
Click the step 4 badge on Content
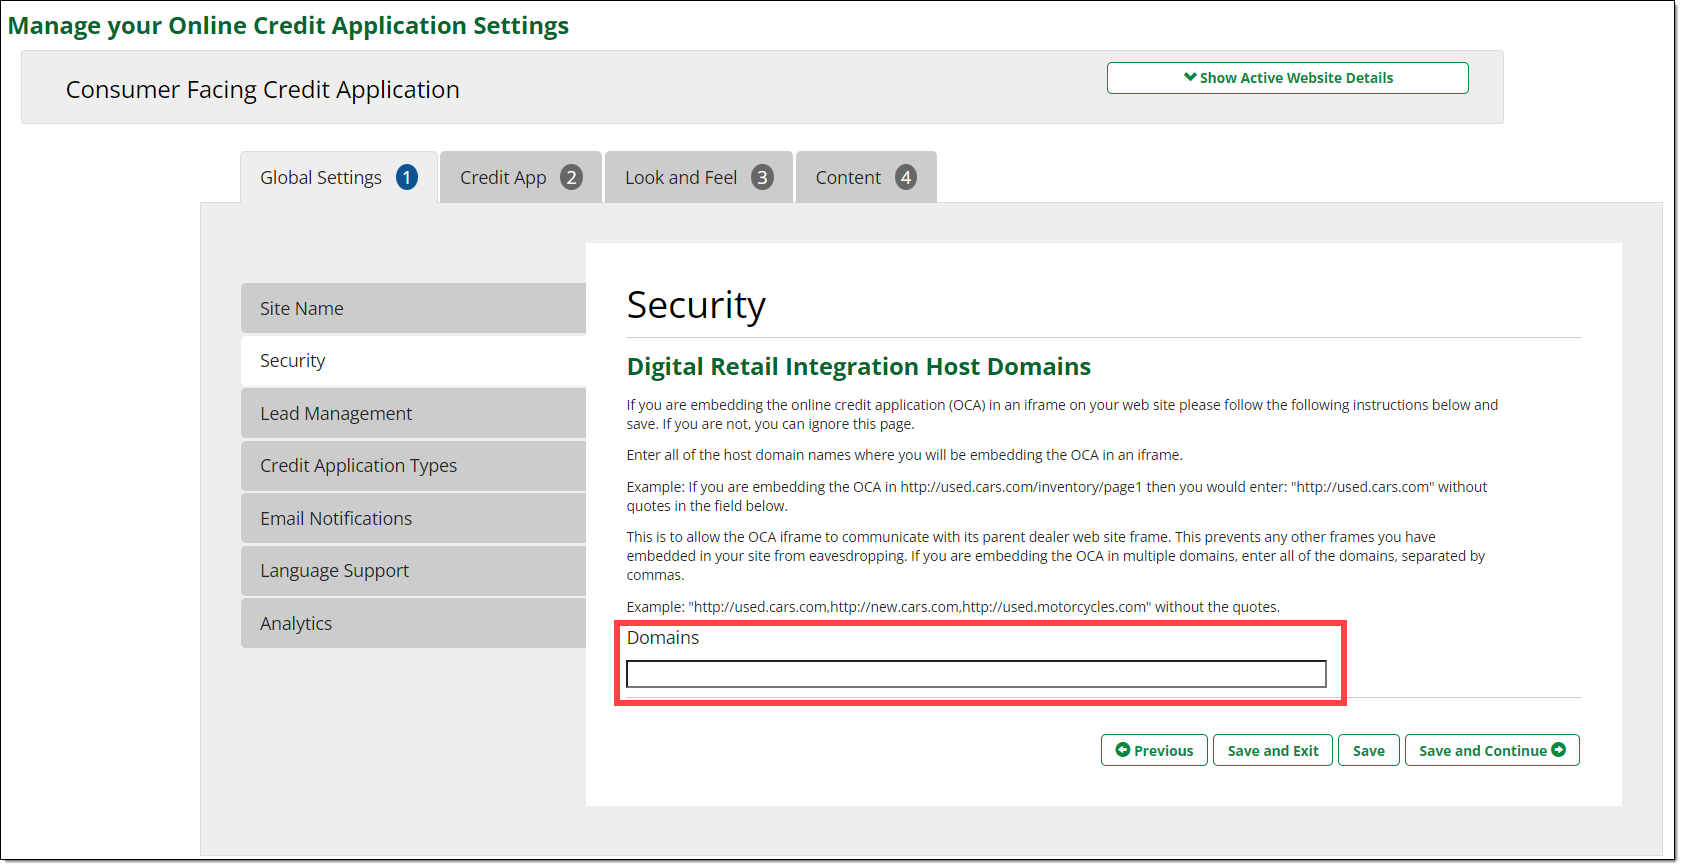point(906,178)
